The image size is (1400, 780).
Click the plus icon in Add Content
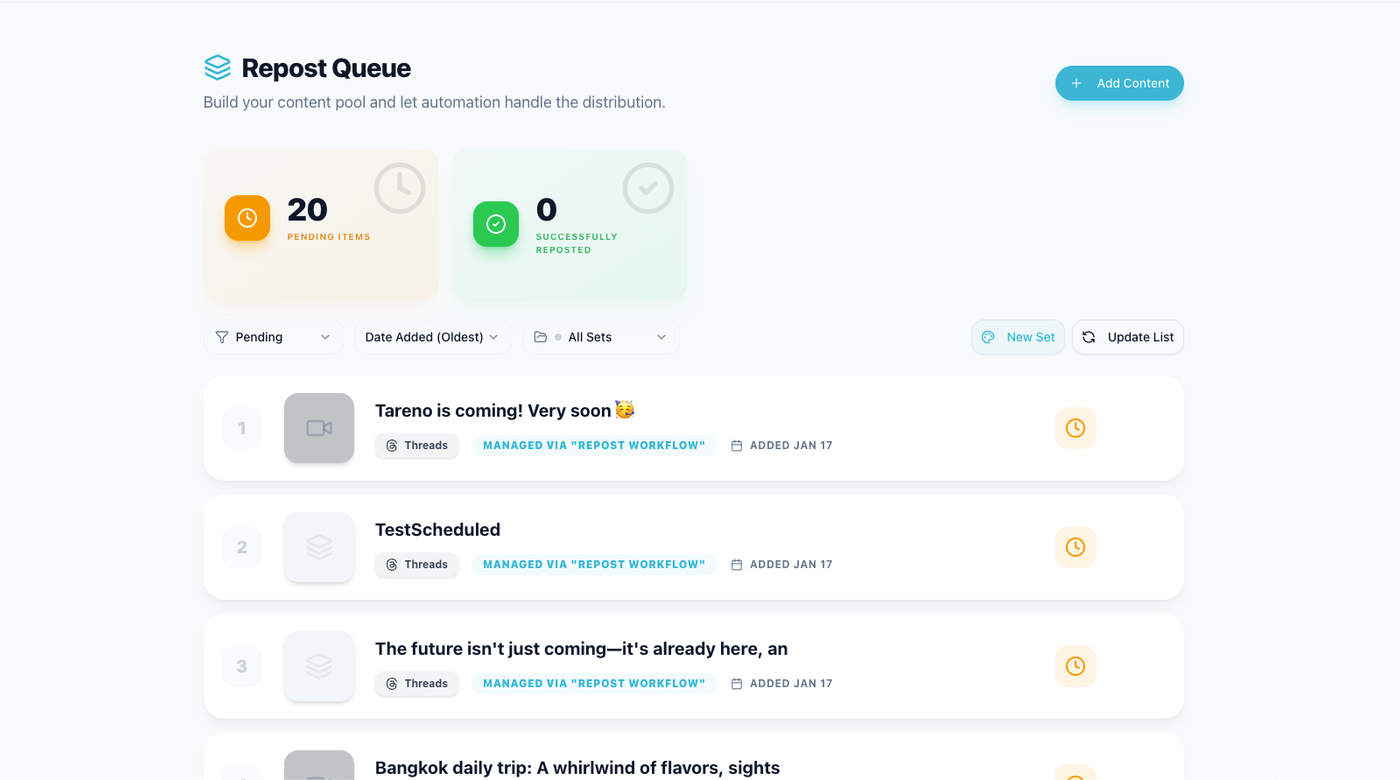click(1077, 83)
